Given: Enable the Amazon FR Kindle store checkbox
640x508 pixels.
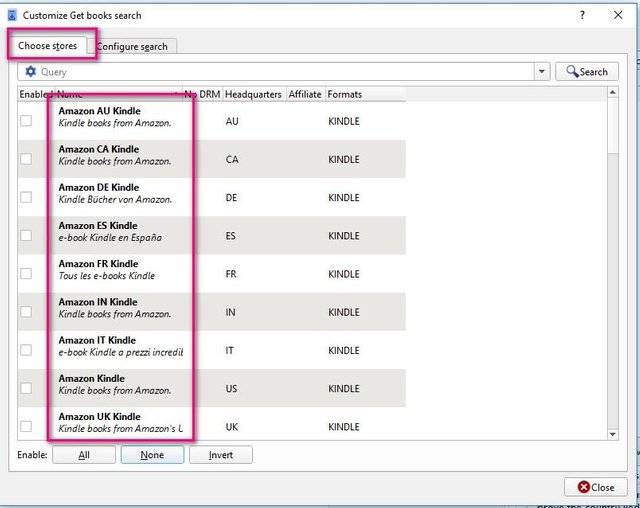Looking at the screenshot, I should coord(26,273).
